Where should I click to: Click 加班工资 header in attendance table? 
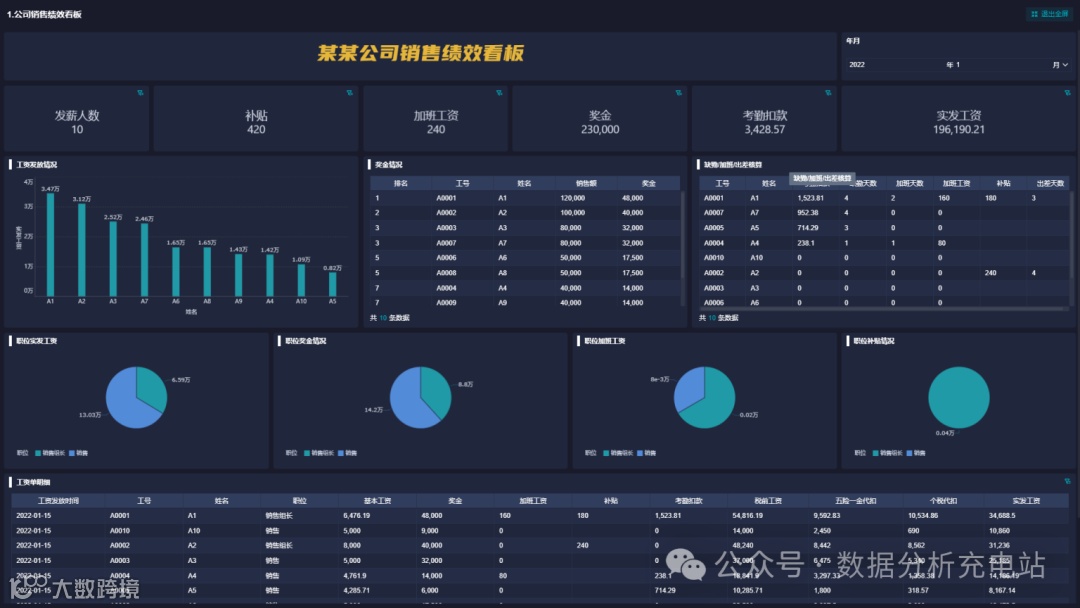coord(956,183)
